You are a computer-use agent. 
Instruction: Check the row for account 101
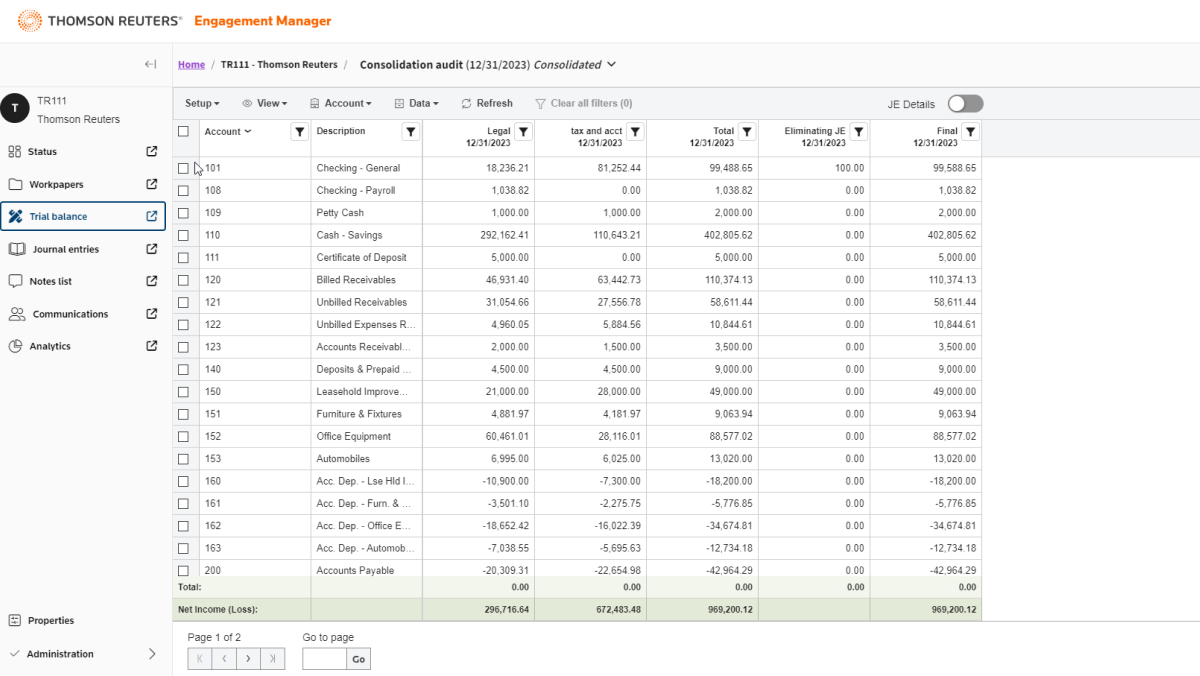tap(184, 168)
